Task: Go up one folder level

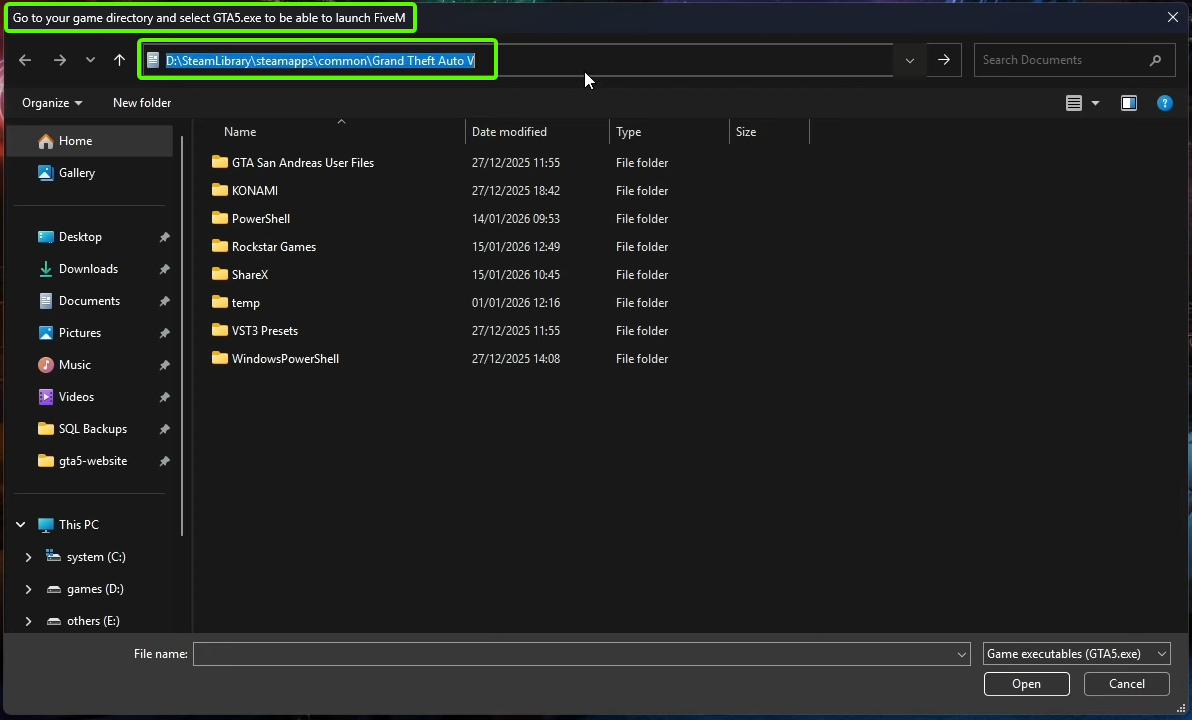Action: coord(119,60)
